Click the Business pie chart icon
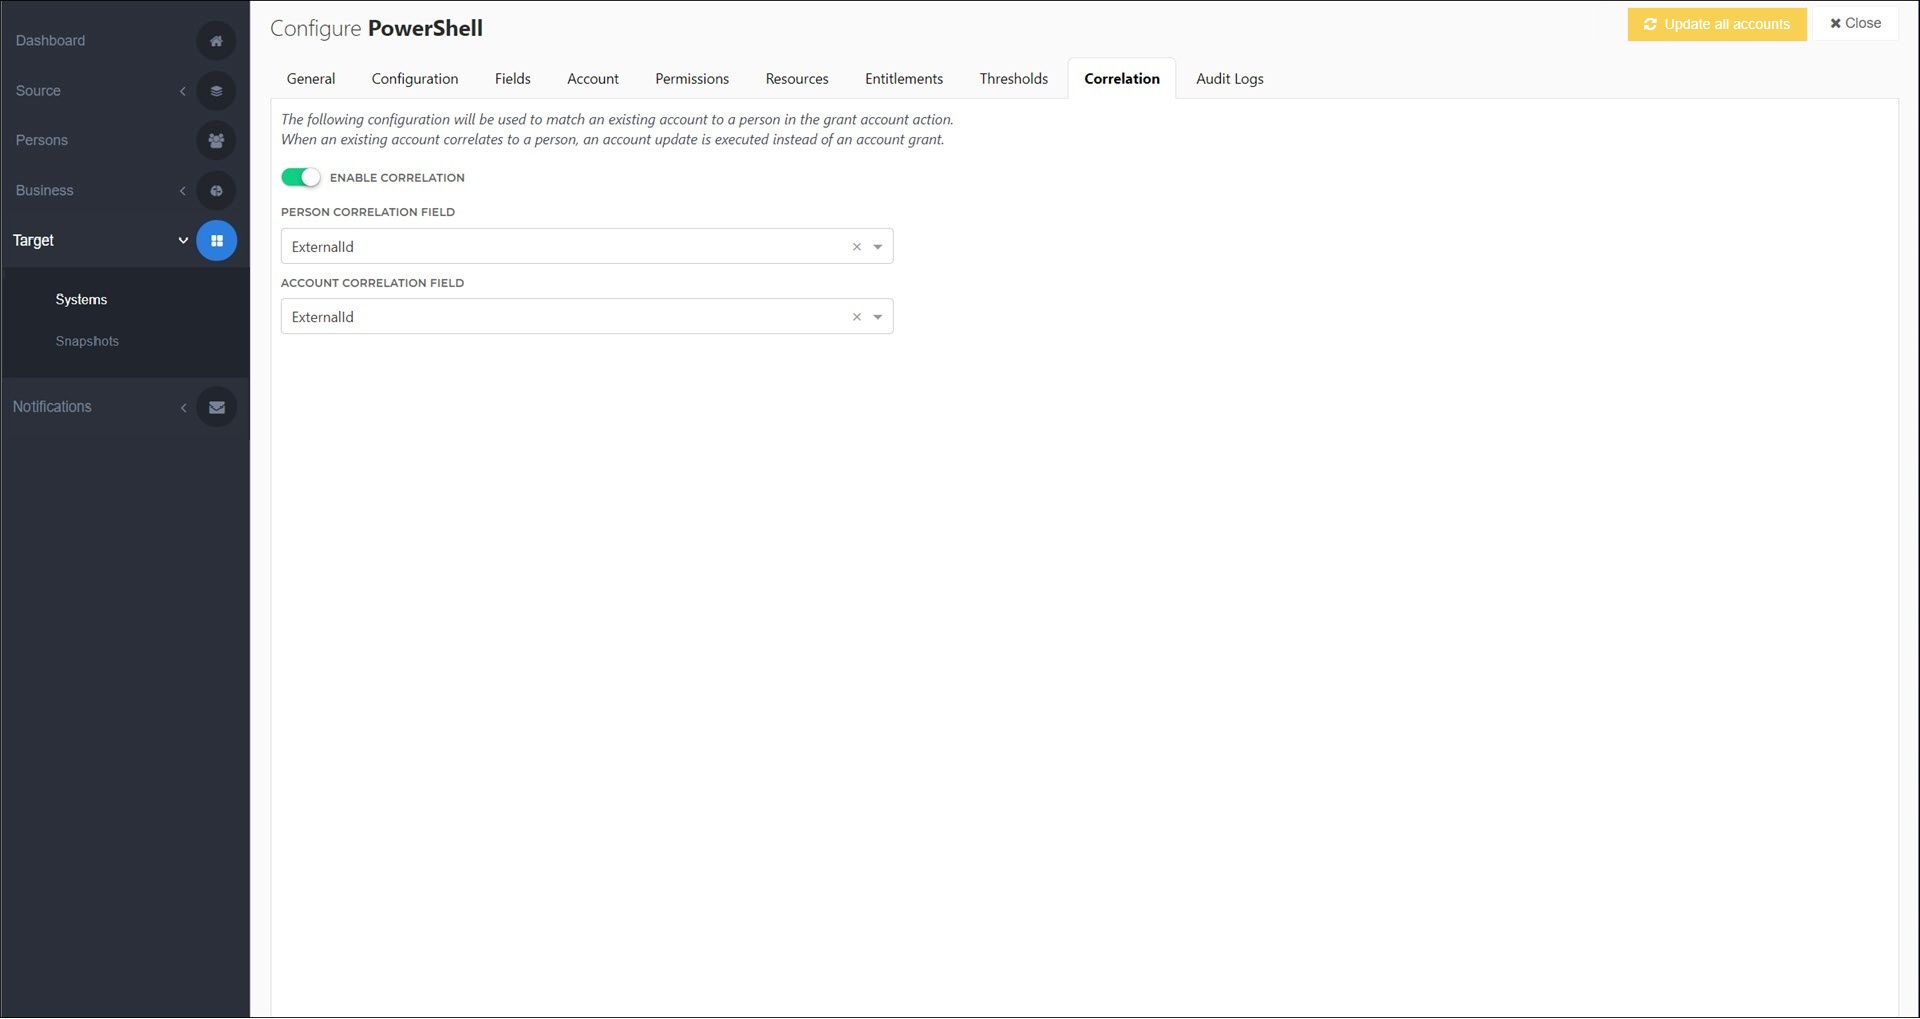1920x1019 pixels. pos(216,191)
